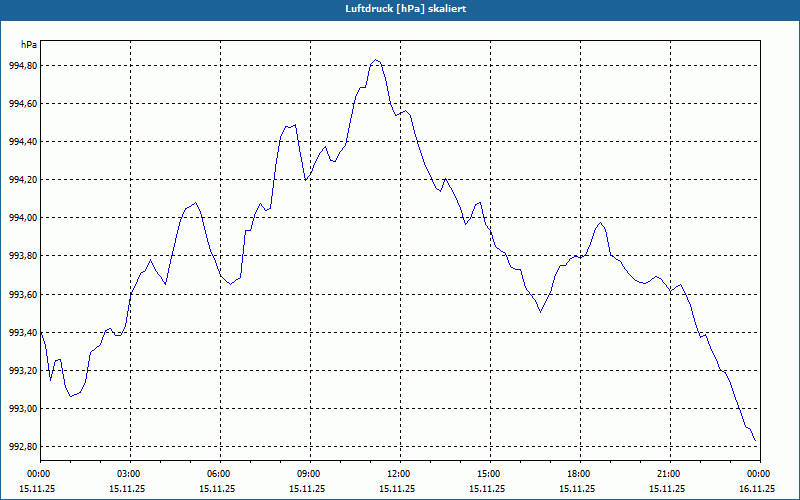
Task: Click the curve's end point at midnight
Action: coord(755,441)
